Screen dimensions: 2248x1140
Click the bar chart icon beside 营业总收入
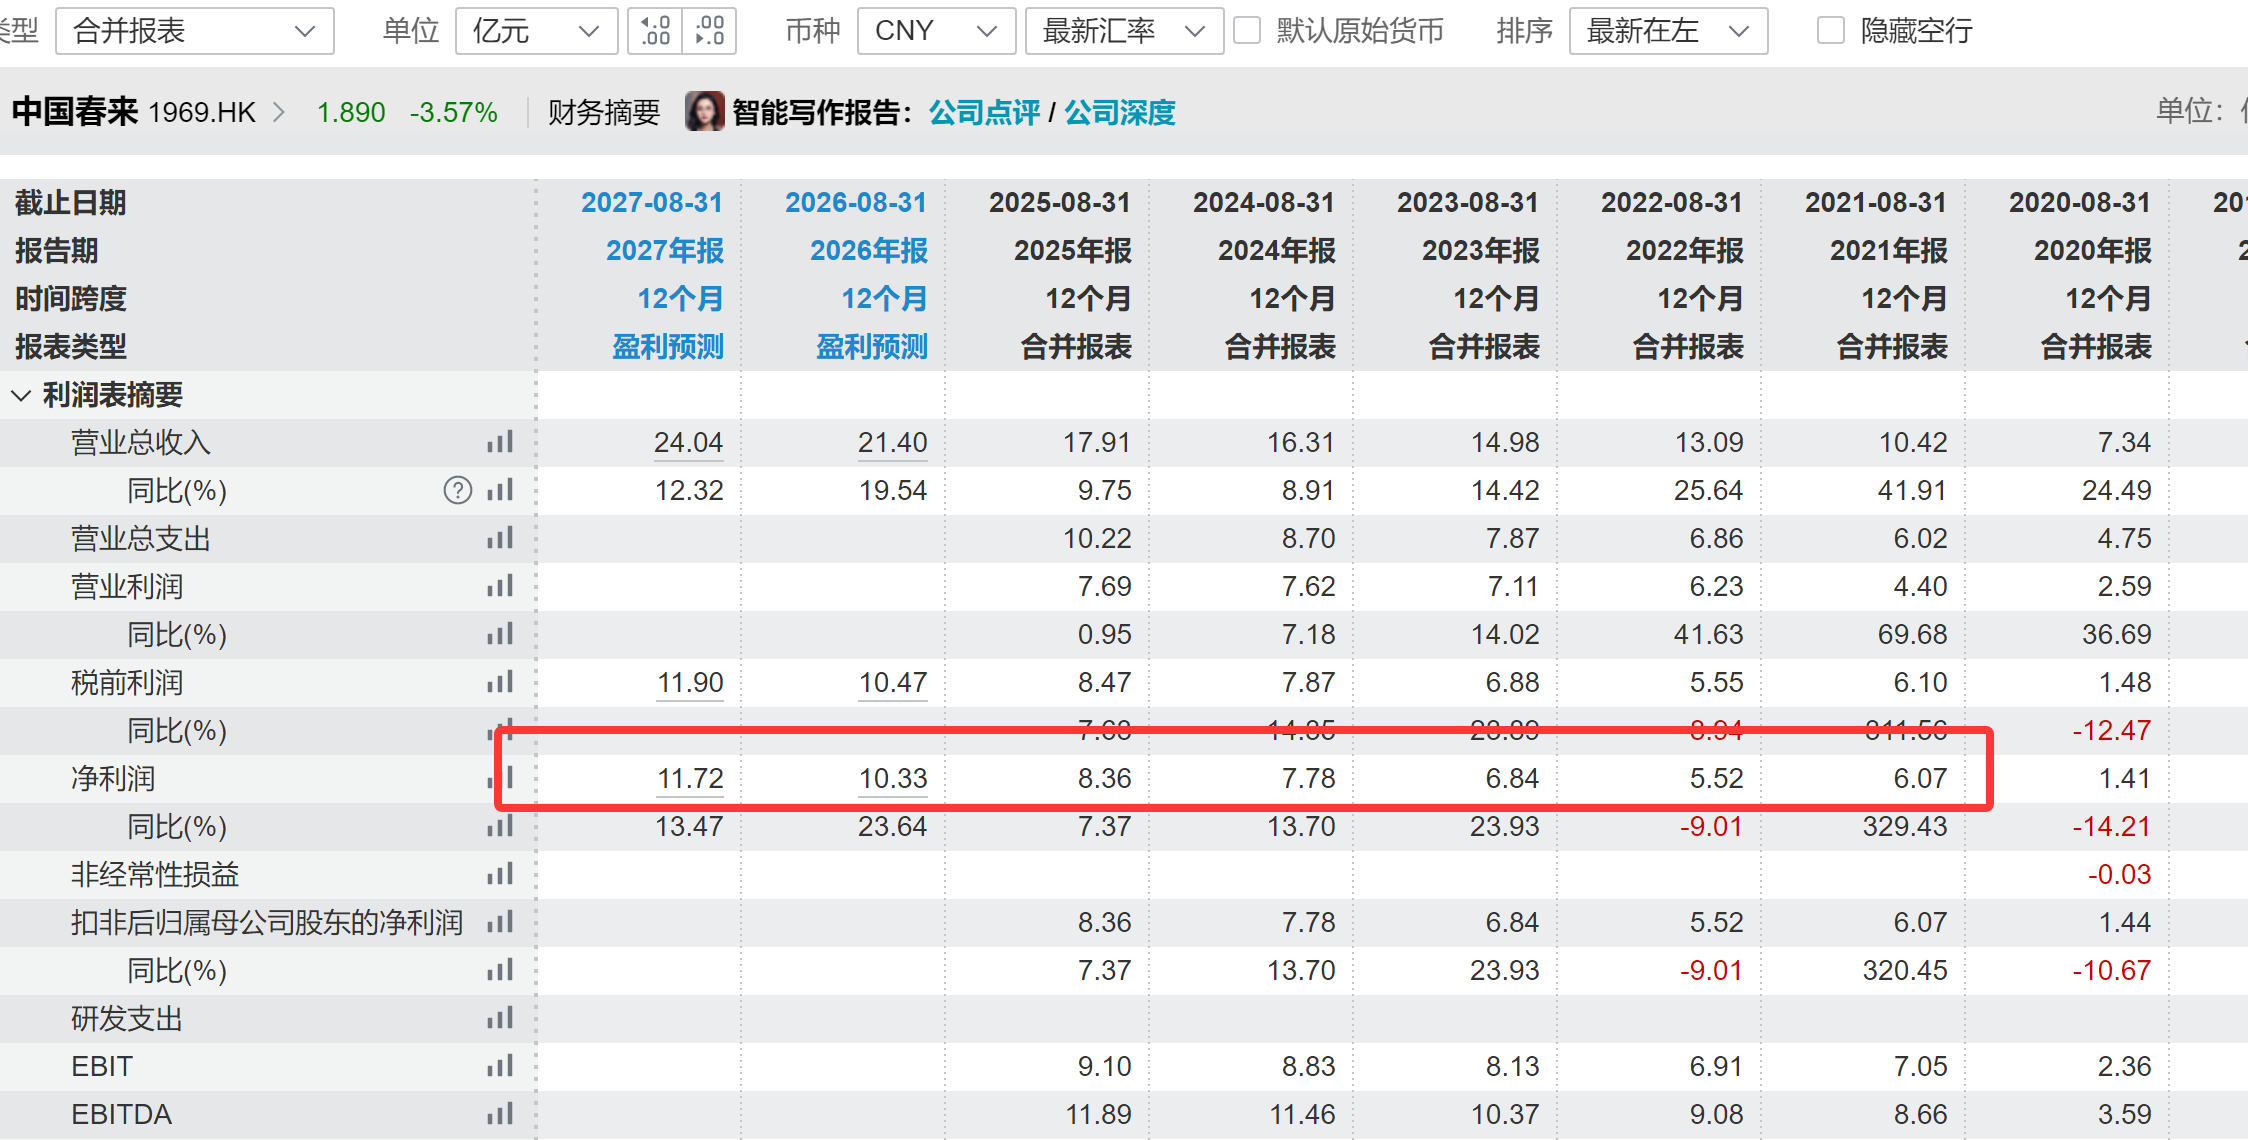500,442
